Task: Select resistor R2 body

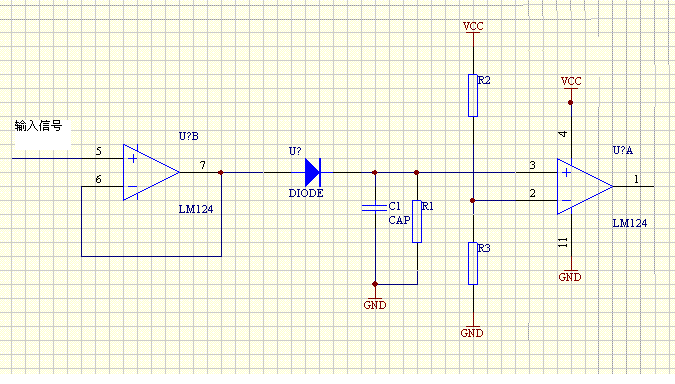Action: [x=473, y=95]
